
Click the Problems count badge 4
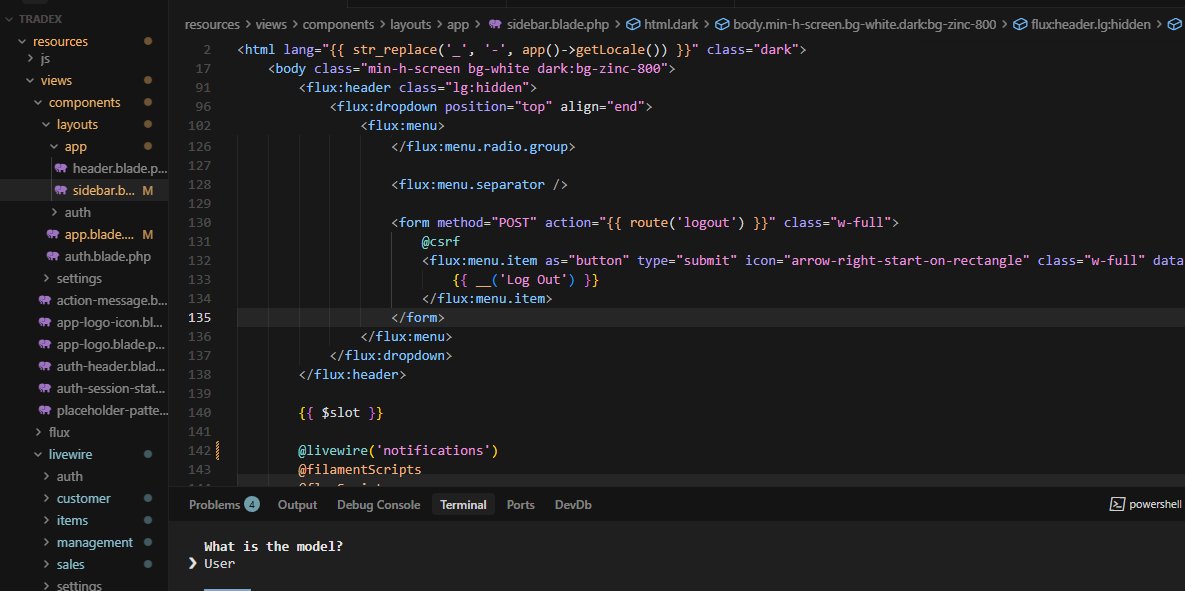[x=252, y=504]
